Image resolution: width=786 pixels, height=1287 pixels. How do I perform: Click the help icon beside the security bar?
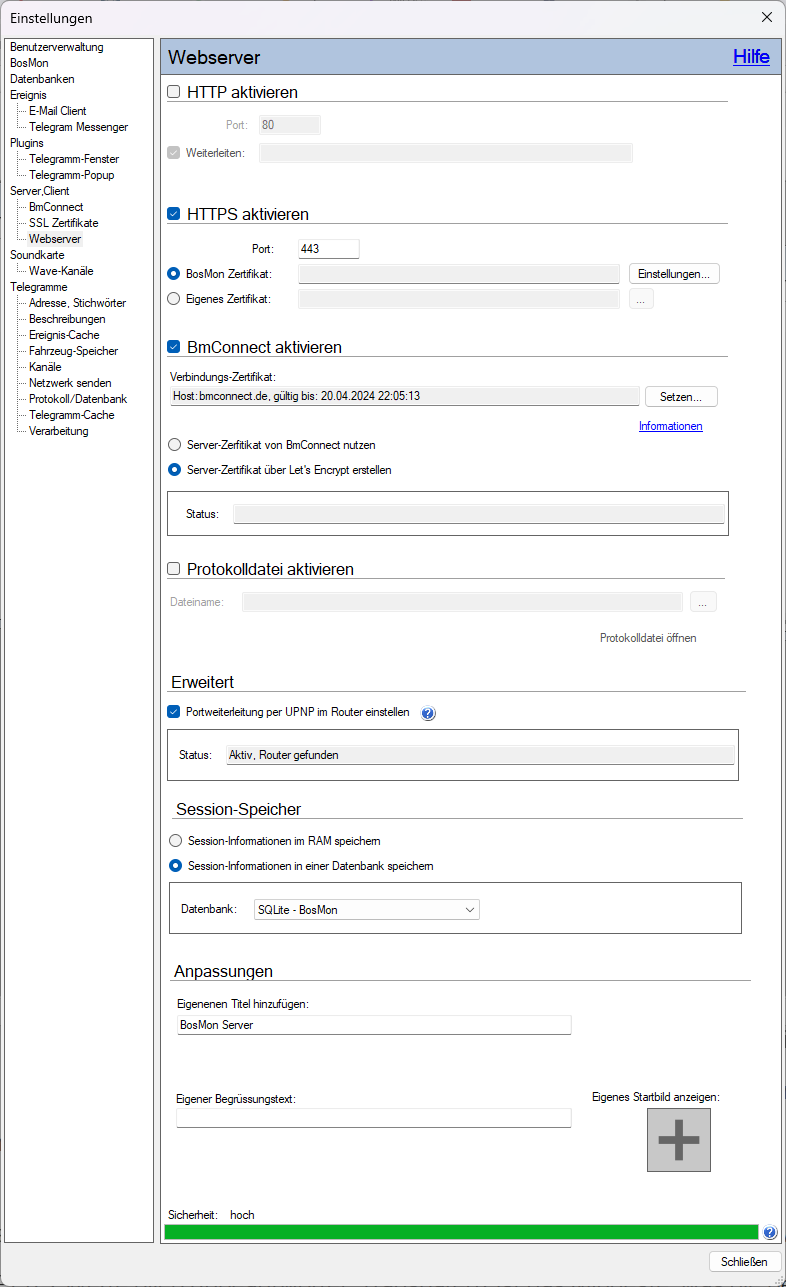click(770, 1233)
